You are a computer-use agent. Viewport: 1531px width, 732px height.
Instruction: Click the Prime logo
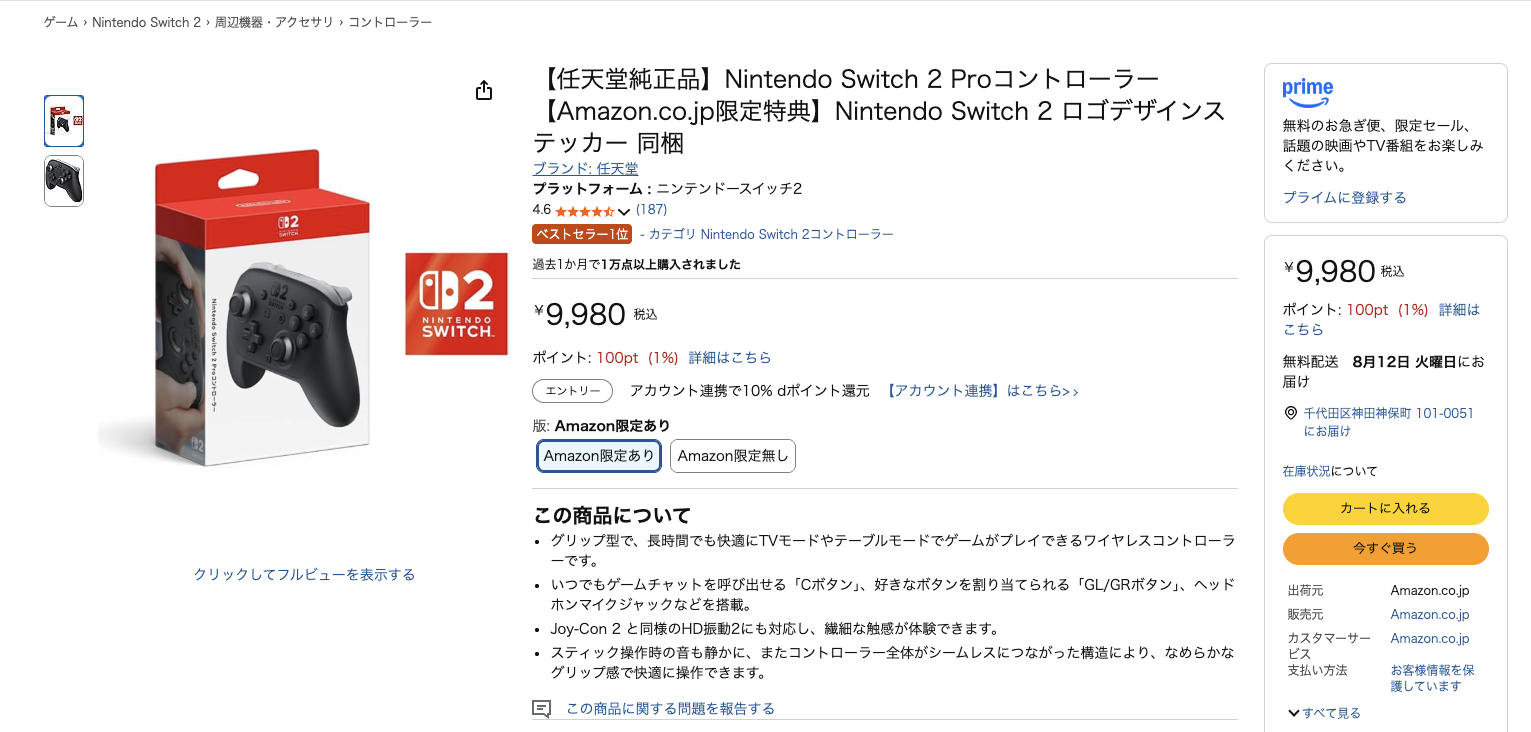[x=1307, y=93]
